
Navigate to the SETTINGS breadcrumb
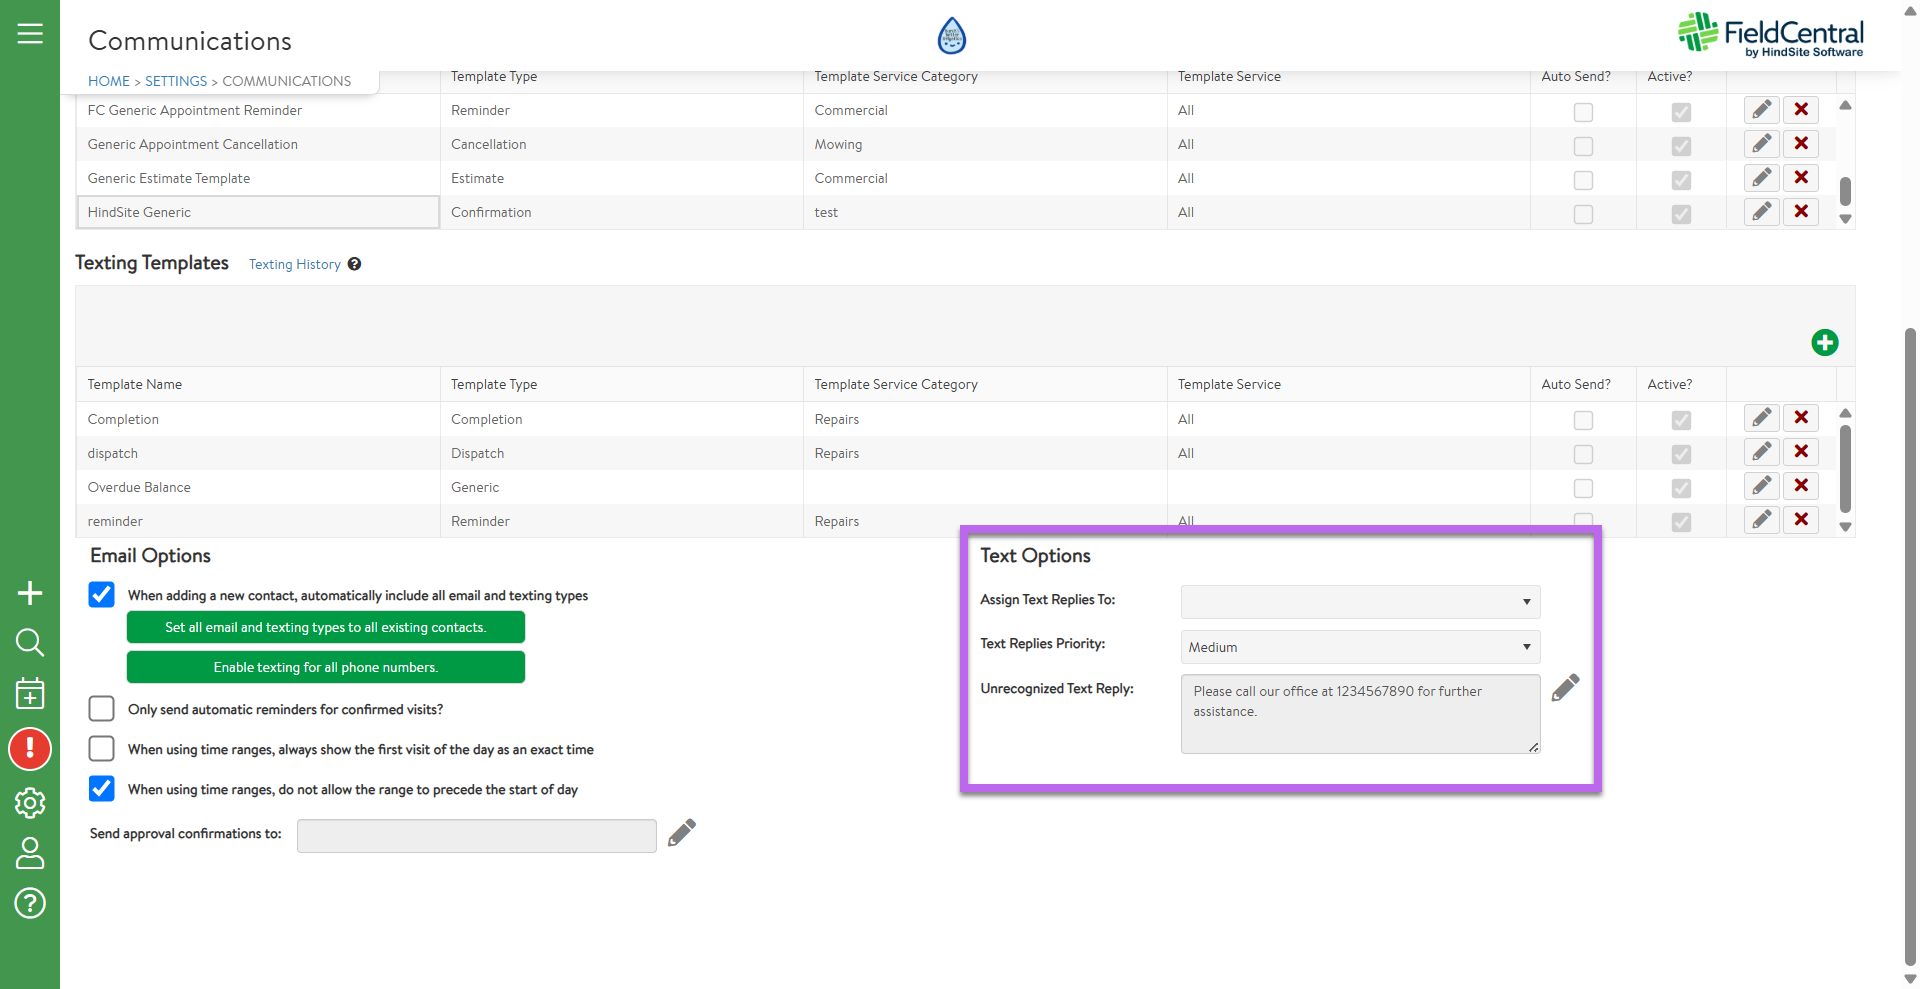175,81
